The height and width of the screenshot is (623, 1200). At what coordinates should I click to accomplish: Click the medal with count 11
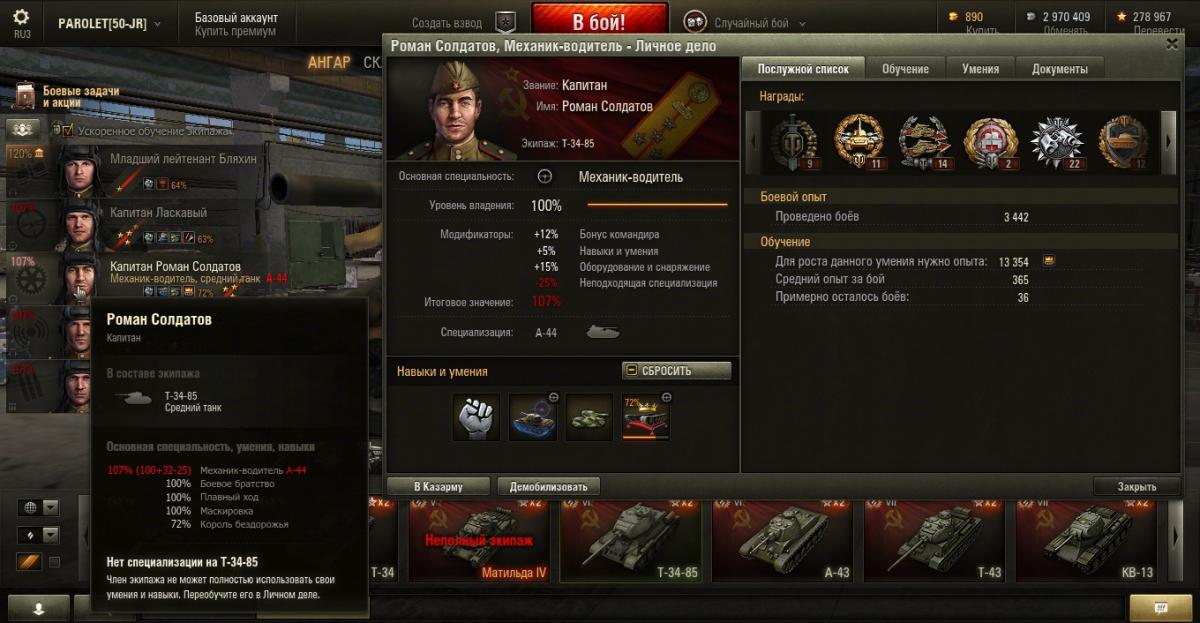[859, 143]
